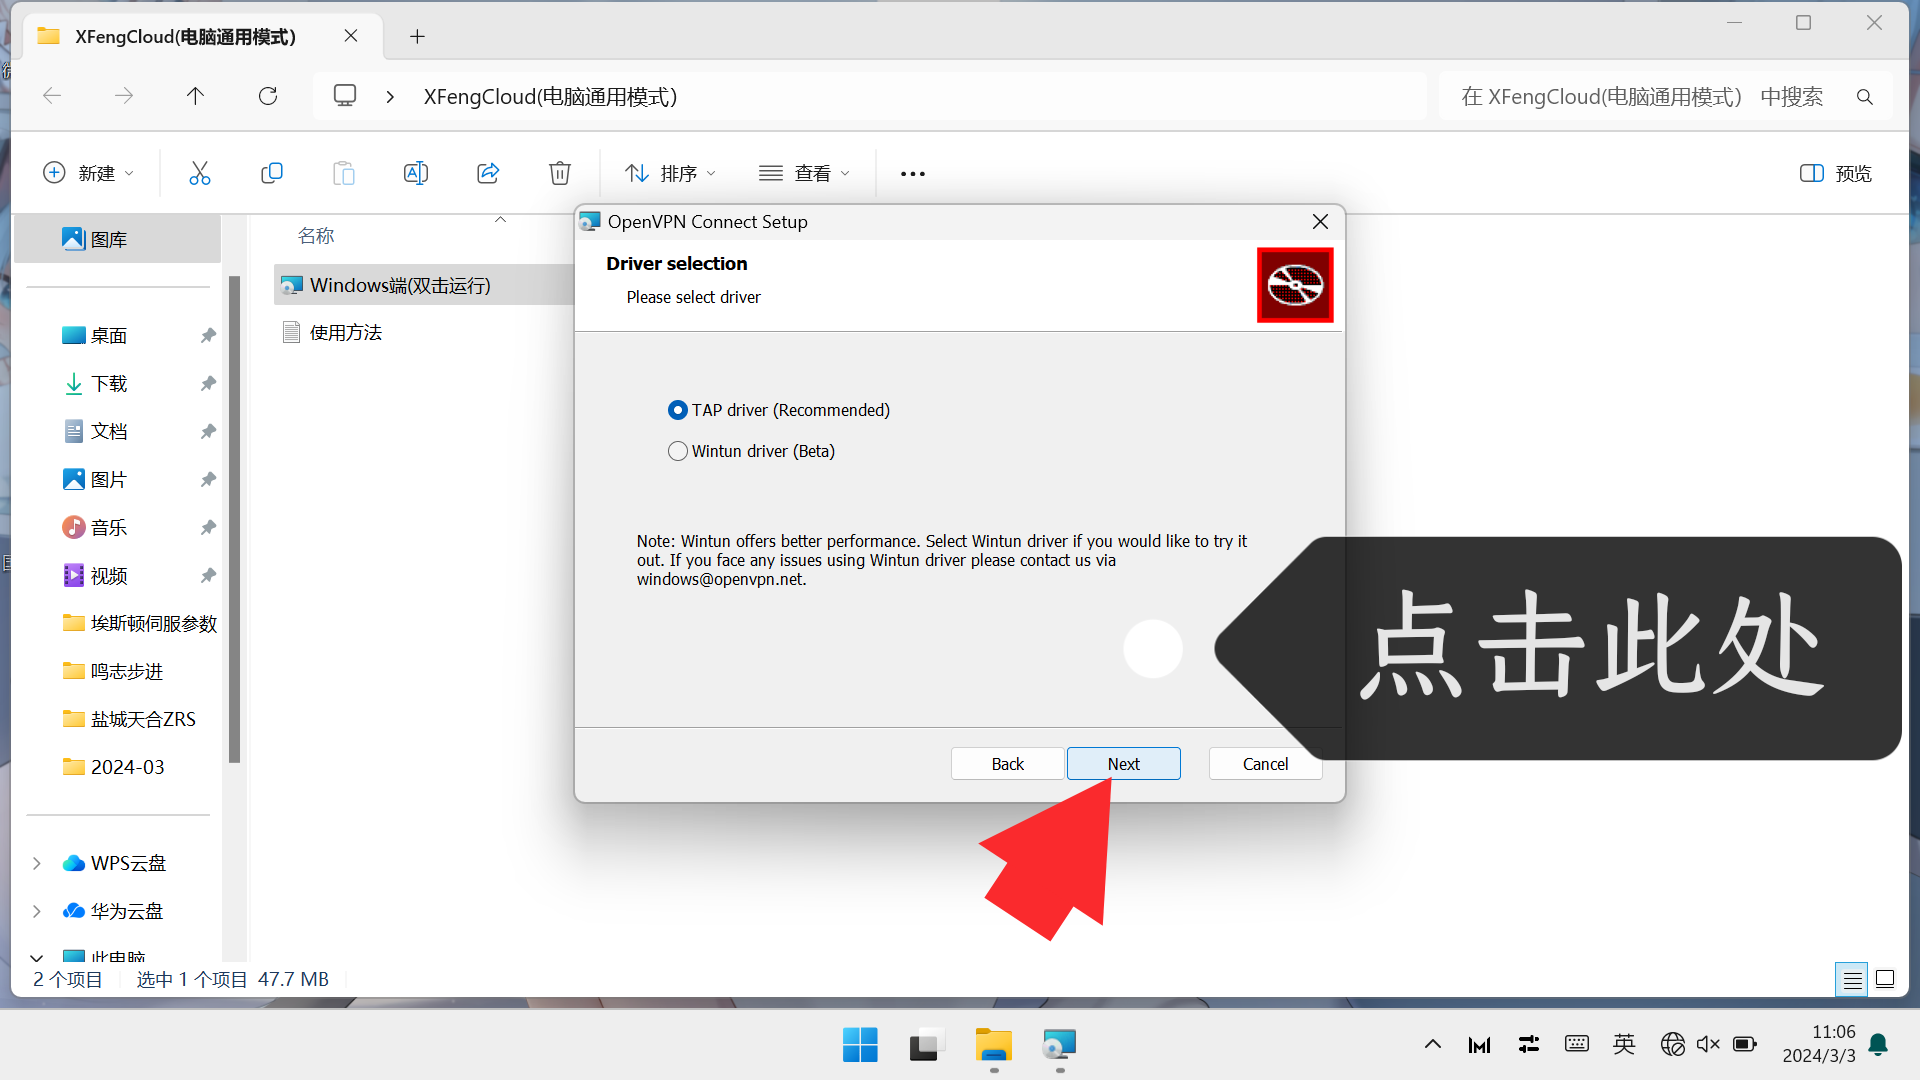
Task: Open 图库 in navigation pane
Action: (x=117, y=239)
